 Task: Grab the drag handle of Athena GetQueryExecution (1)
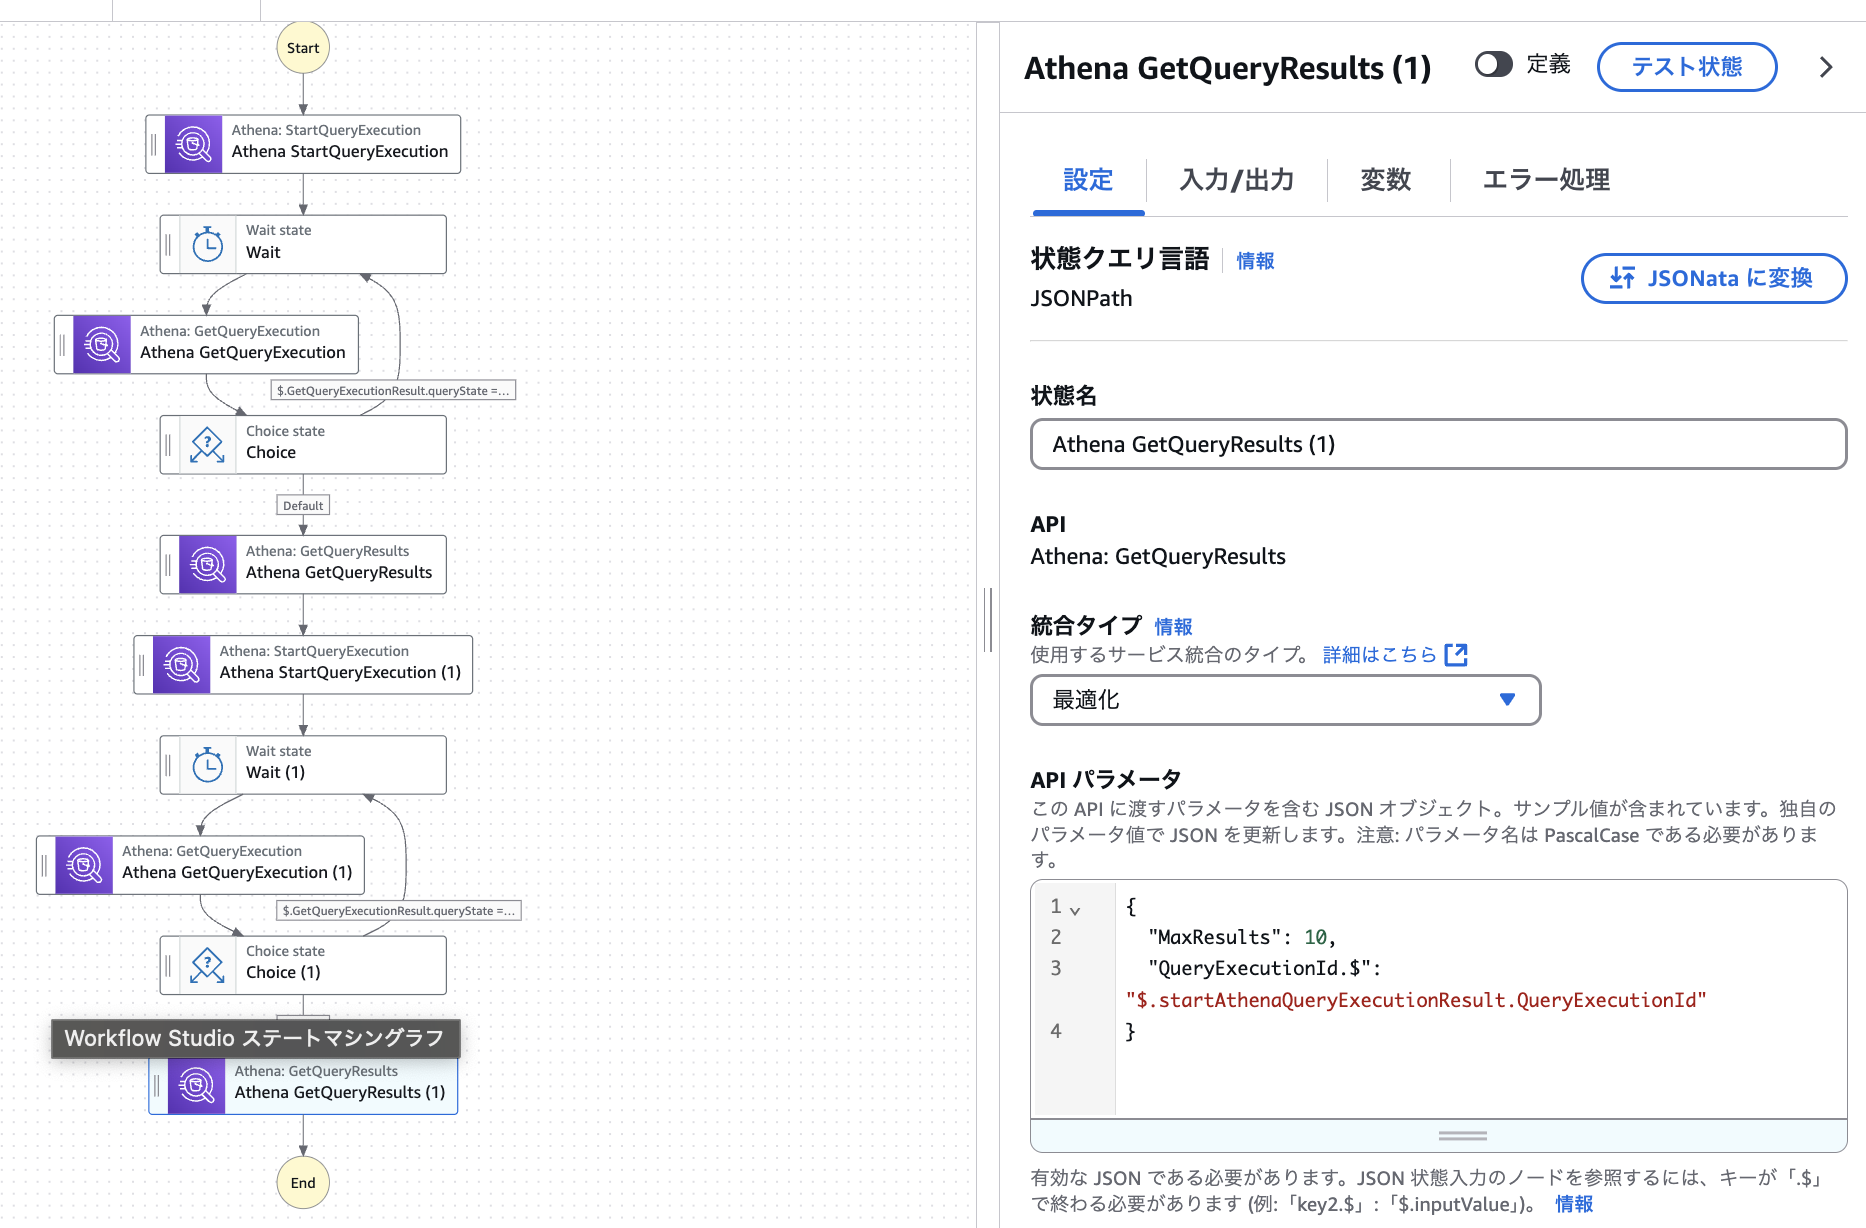pos(44,865)
